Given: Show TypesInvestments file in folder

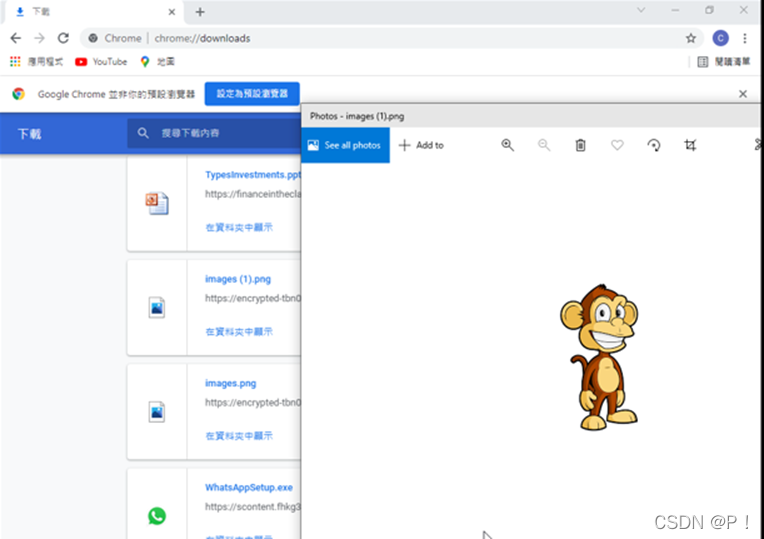Looking at the screenshot, I should pyautogui.click(x=239, y=227).
